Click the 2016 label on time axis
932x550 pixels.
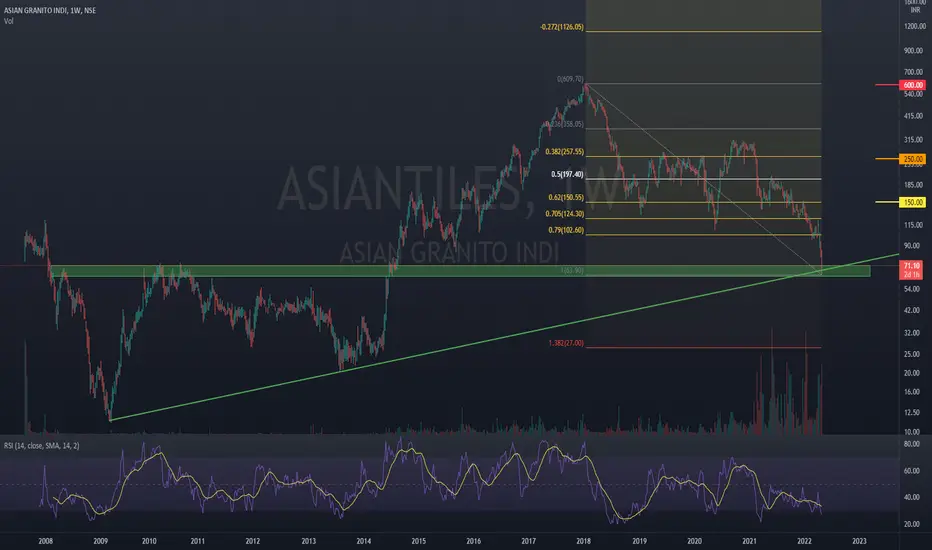coord(473,541)
